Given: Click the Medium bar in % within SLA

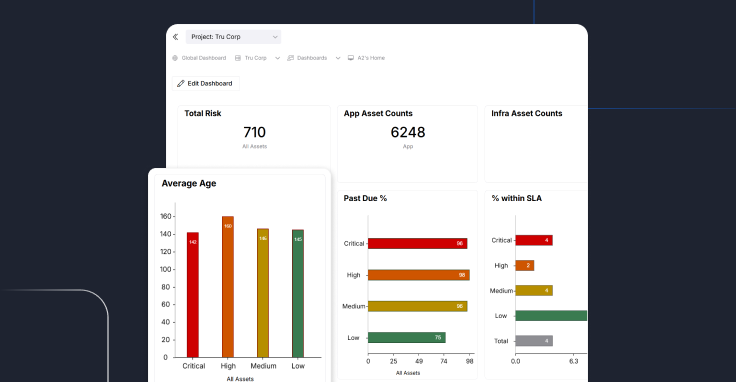Looking at the screenshot, I should pos(534,290).
